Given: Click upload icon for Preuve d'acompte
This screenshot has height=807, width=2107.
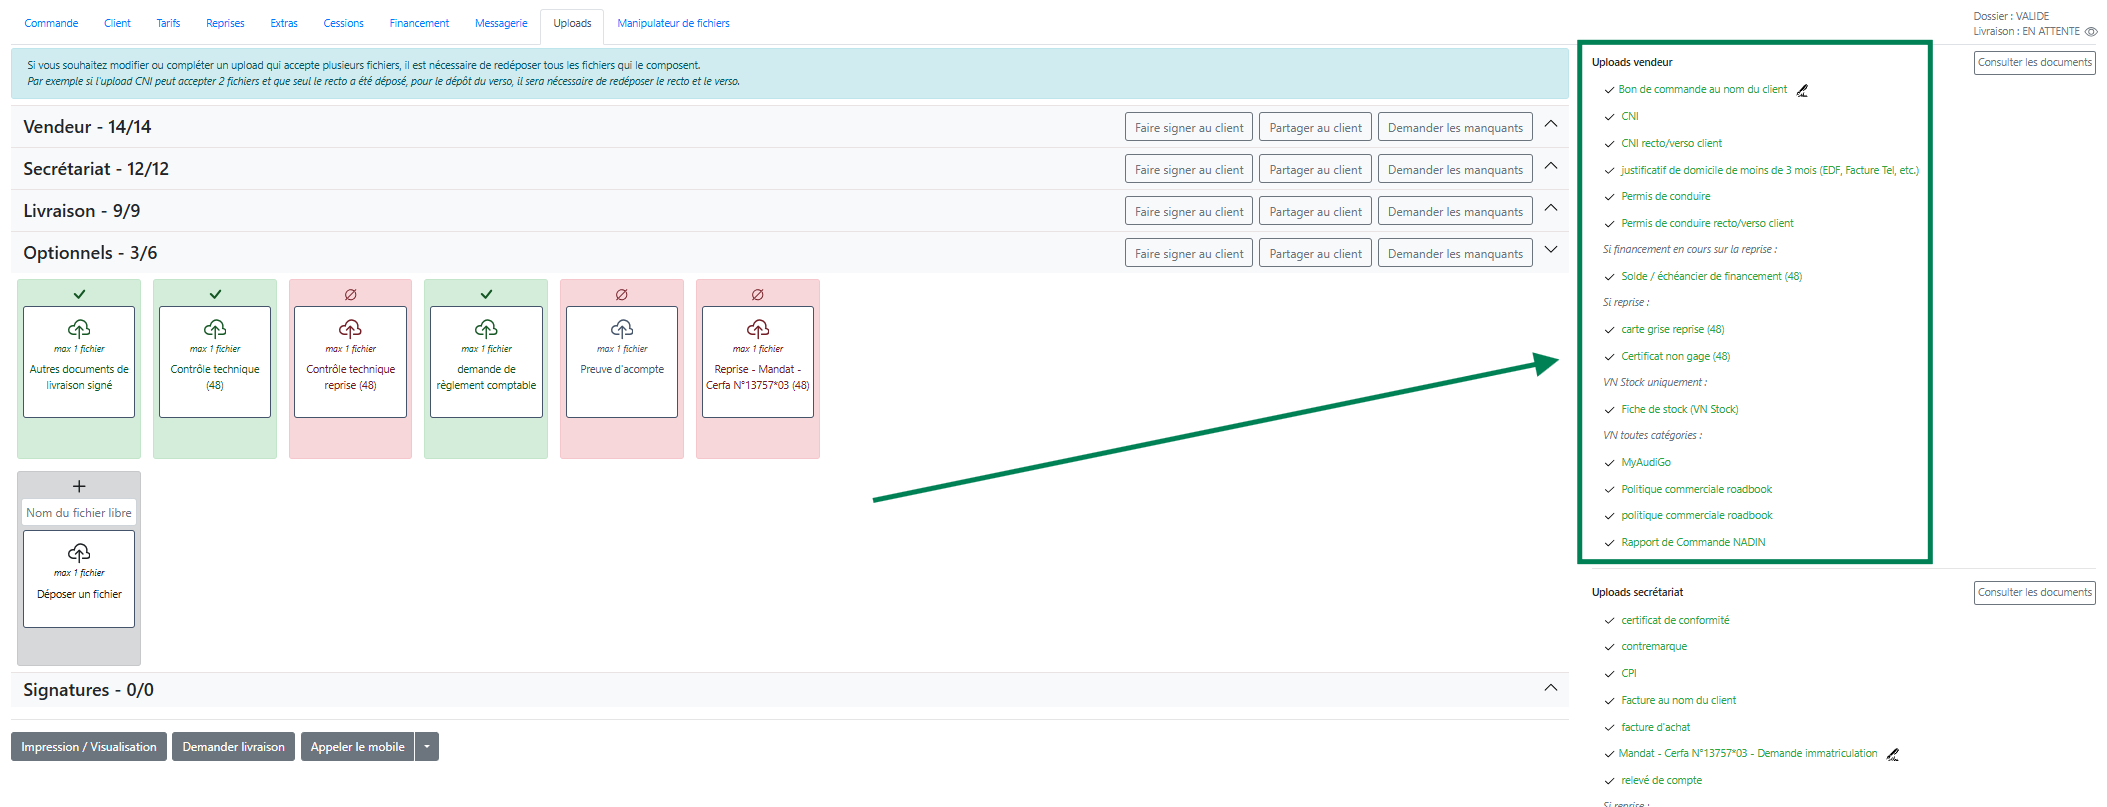Looking at the screenshot, I should (x=622, y=329).
